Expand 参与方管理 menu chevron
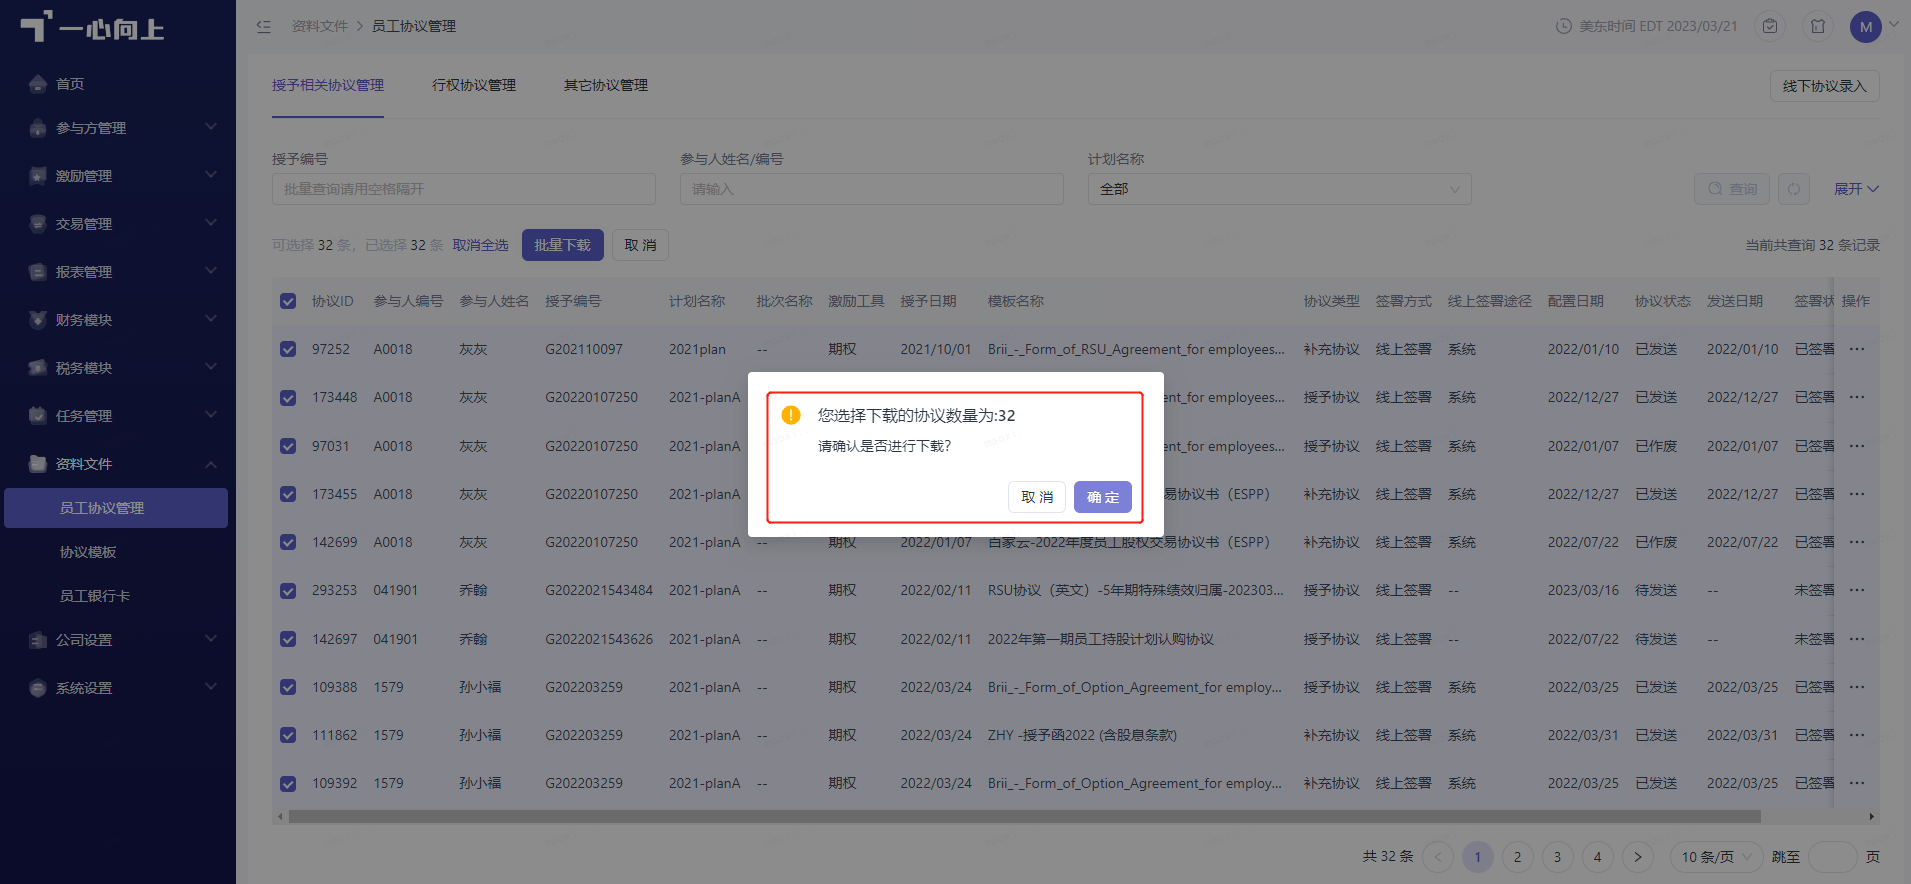The width and height of the screenshot is (1911, 884). click(x=211, y=127)
